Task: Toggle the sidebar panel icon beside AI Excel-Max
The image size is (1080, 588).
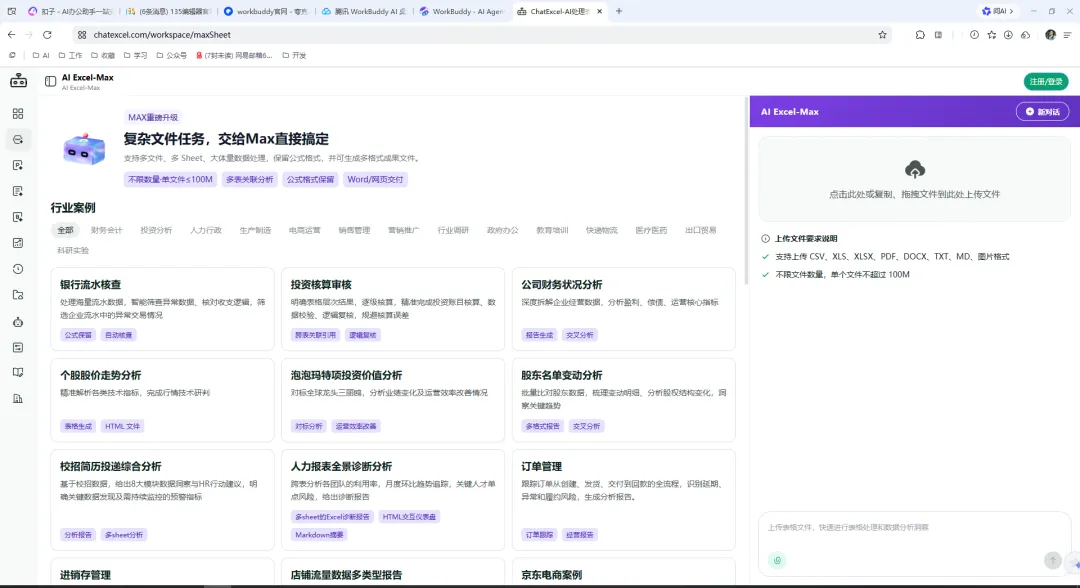Action: [50, 81]
